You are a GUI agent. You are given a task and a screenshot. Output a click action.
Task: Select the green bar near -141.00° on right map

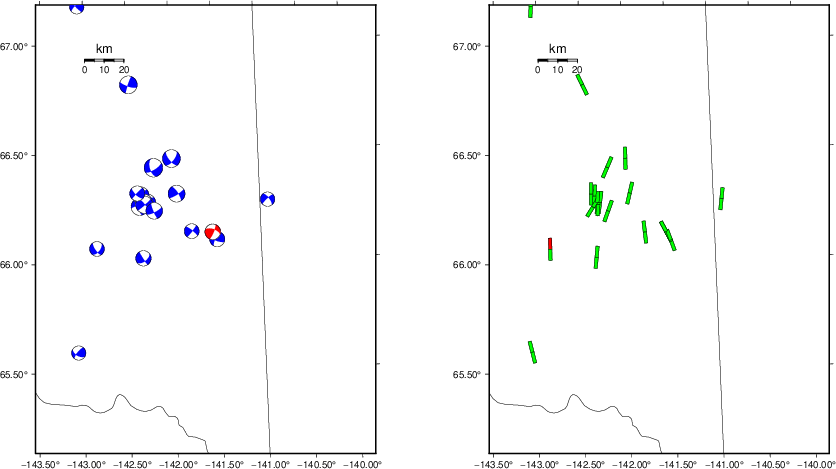(721, 198)
